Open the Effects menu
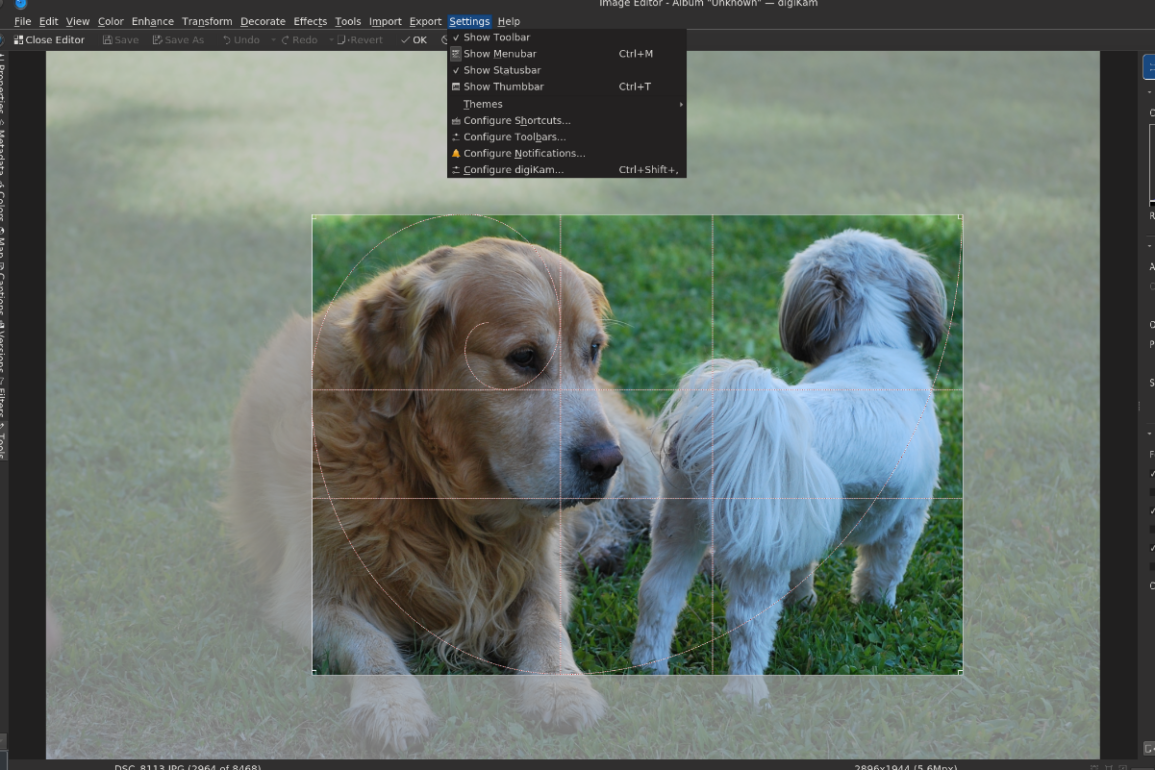 coord(310,21)
